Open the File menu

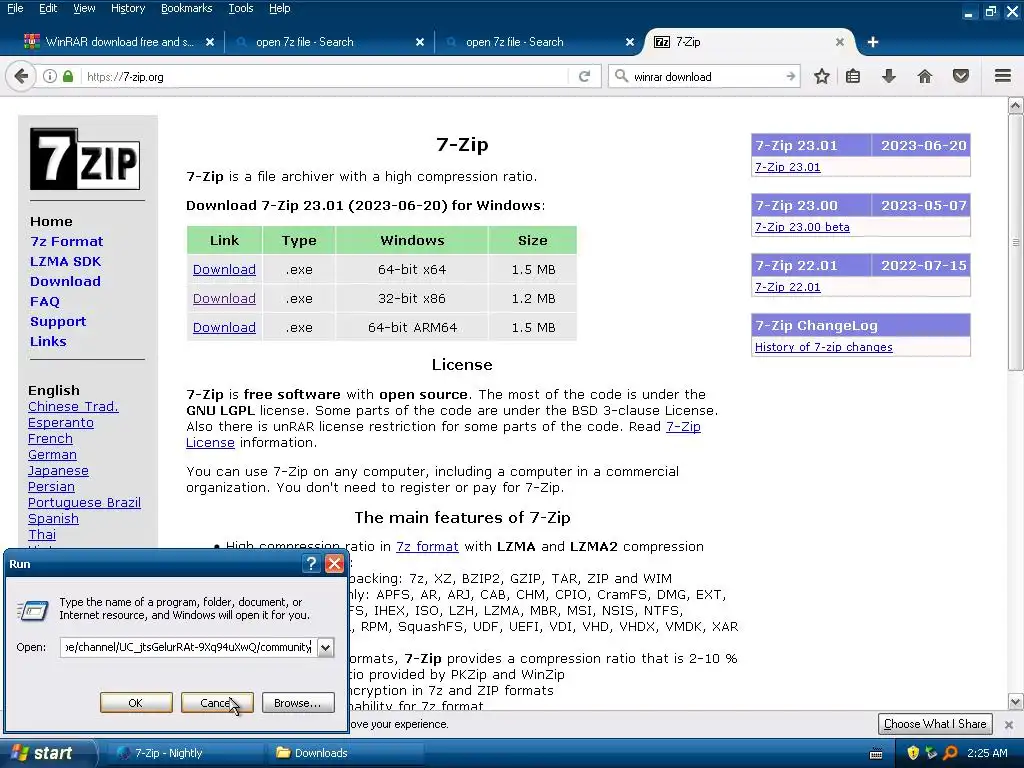click(15, 8)
